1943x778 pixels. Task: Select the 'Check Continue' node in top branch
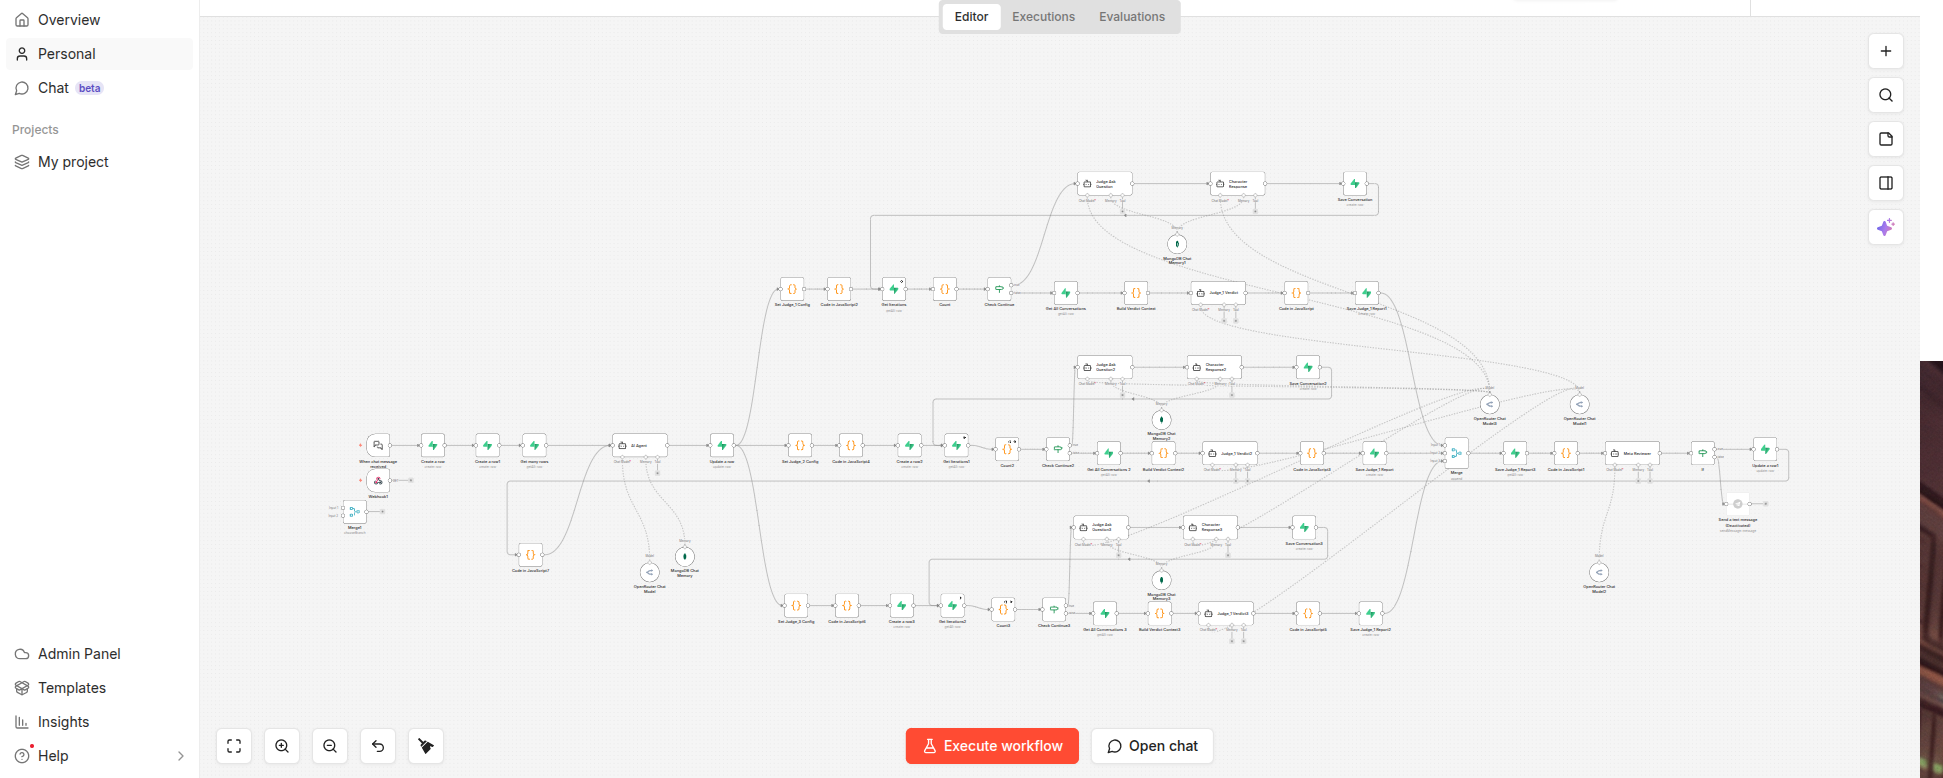999,289
